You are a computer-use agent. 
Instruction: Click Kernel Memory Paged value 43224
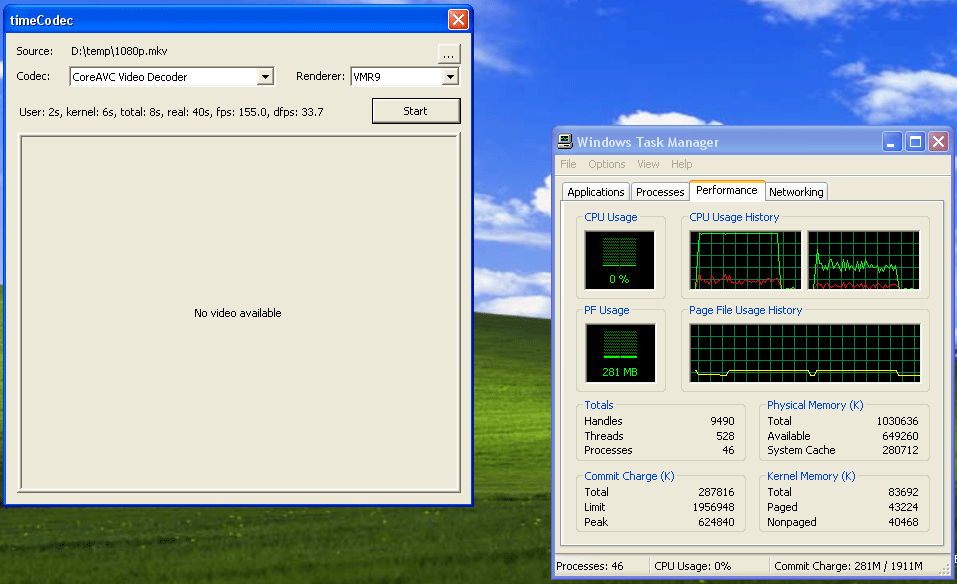[903, 508]
